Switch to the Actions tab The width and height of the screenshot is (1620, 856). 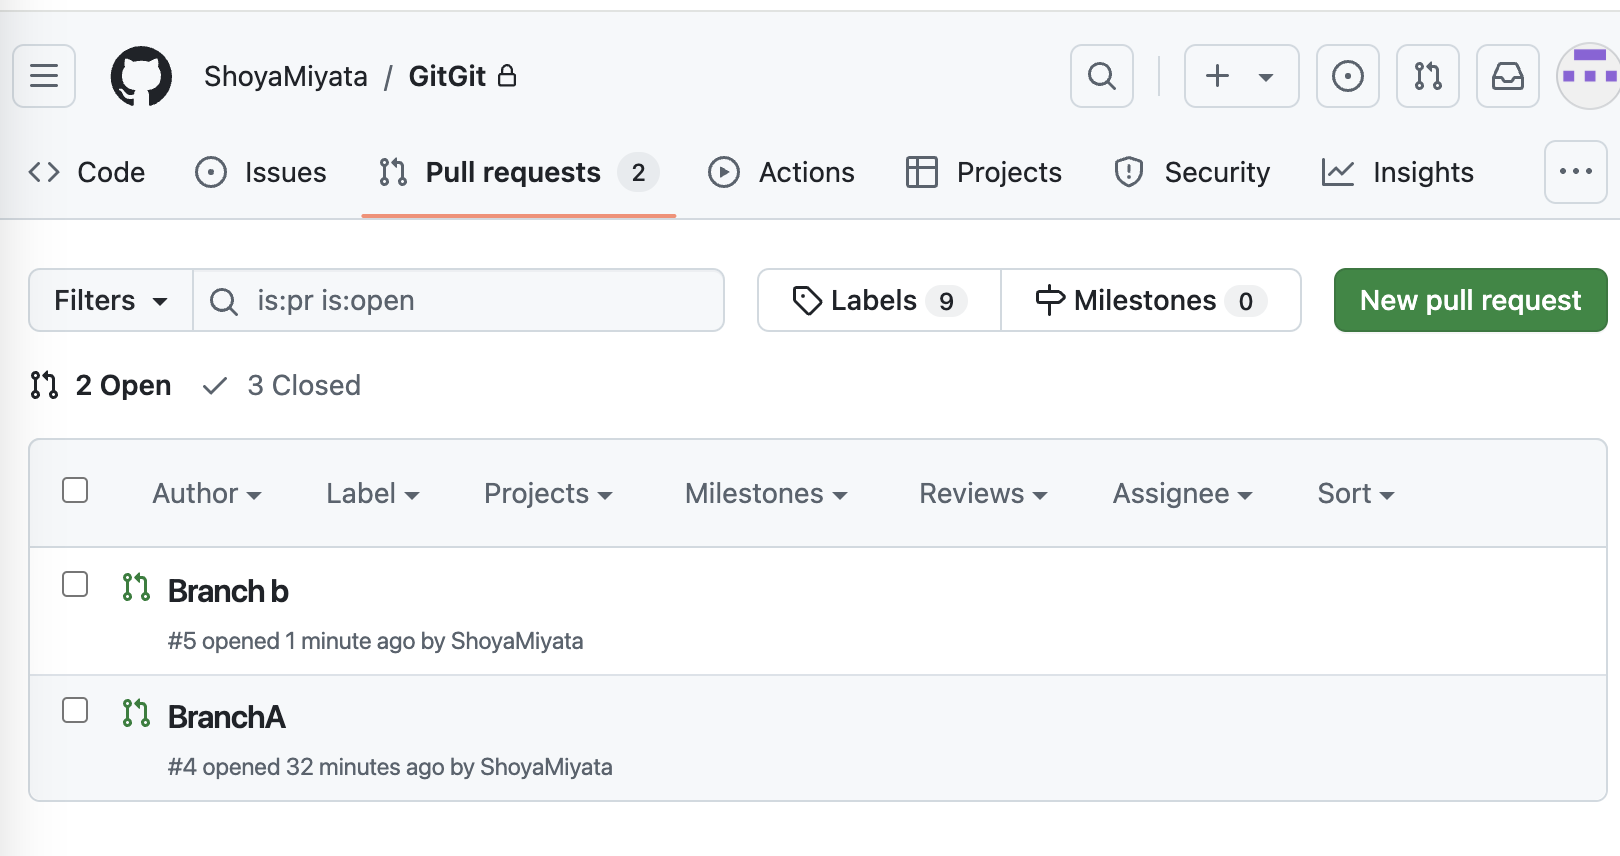pos(781,173)
